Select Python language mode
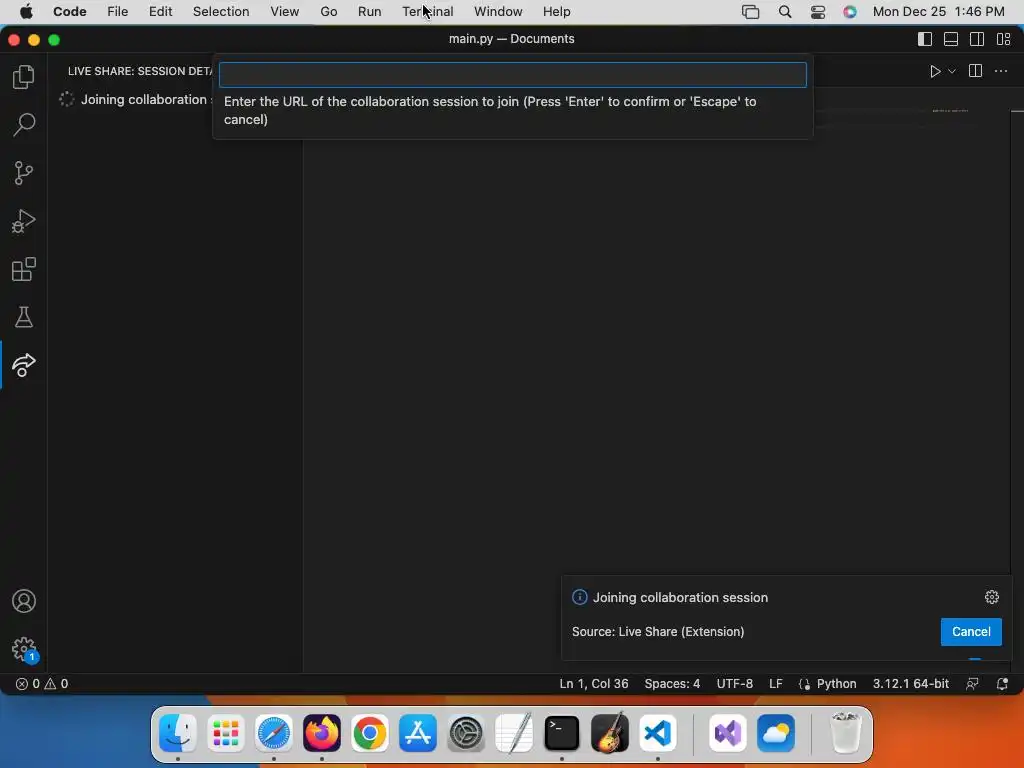 [836, 684]
